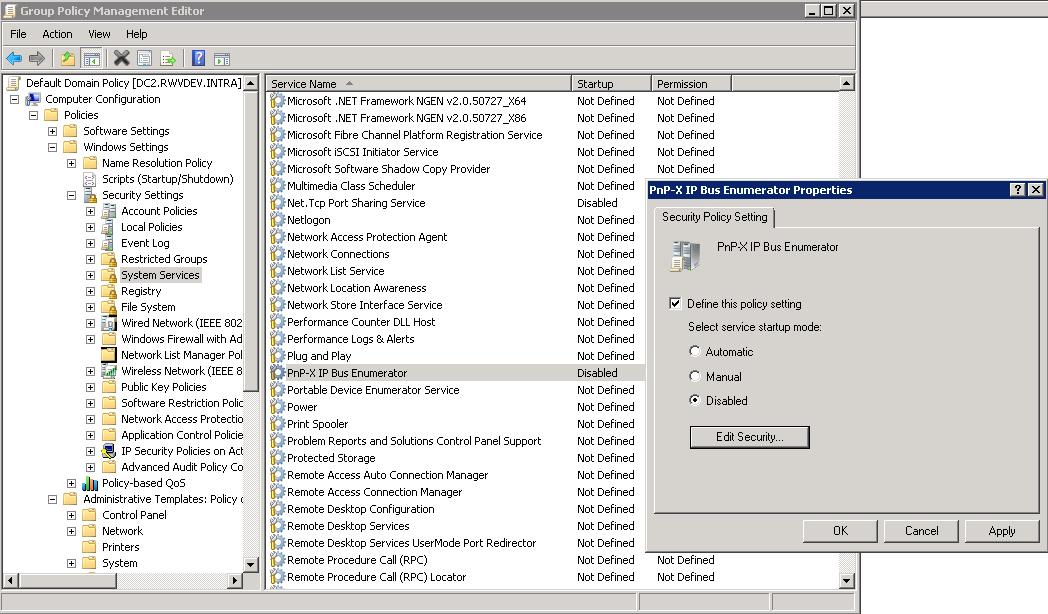Image resolution: width=1048 pixels, height=614 pixels.
Task: Collapse the Security Settings tree node
Action: [72, 195]
